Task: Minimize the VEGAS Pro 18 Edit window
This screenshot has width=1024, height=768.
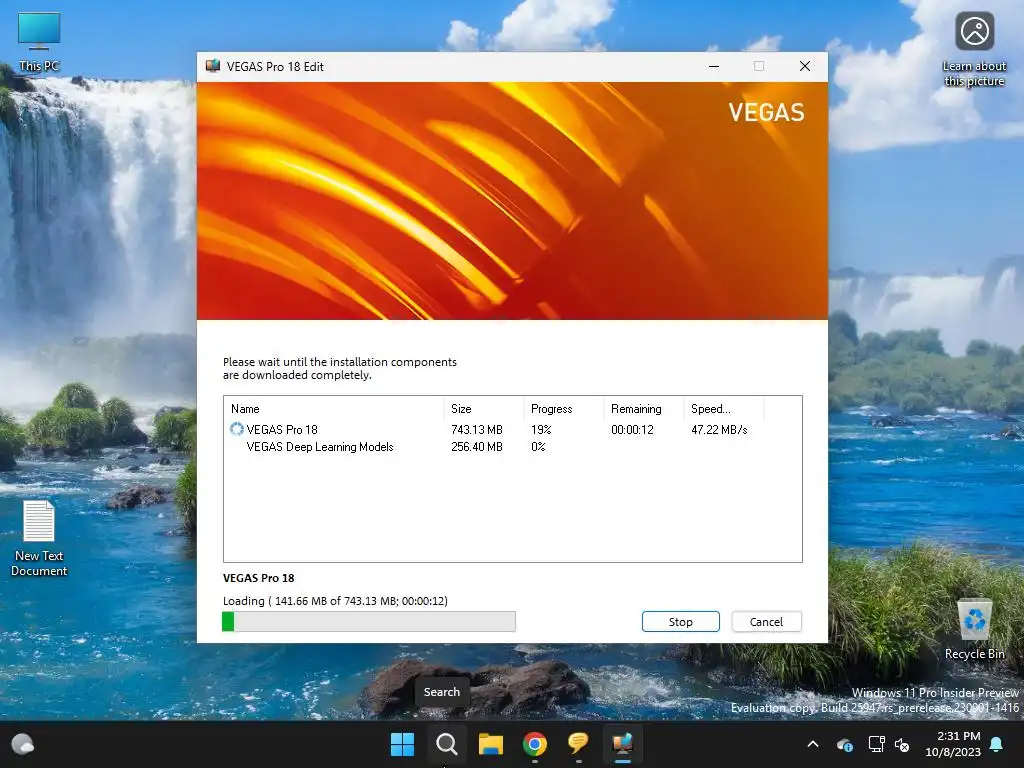Action: click(x=714, y=66)
